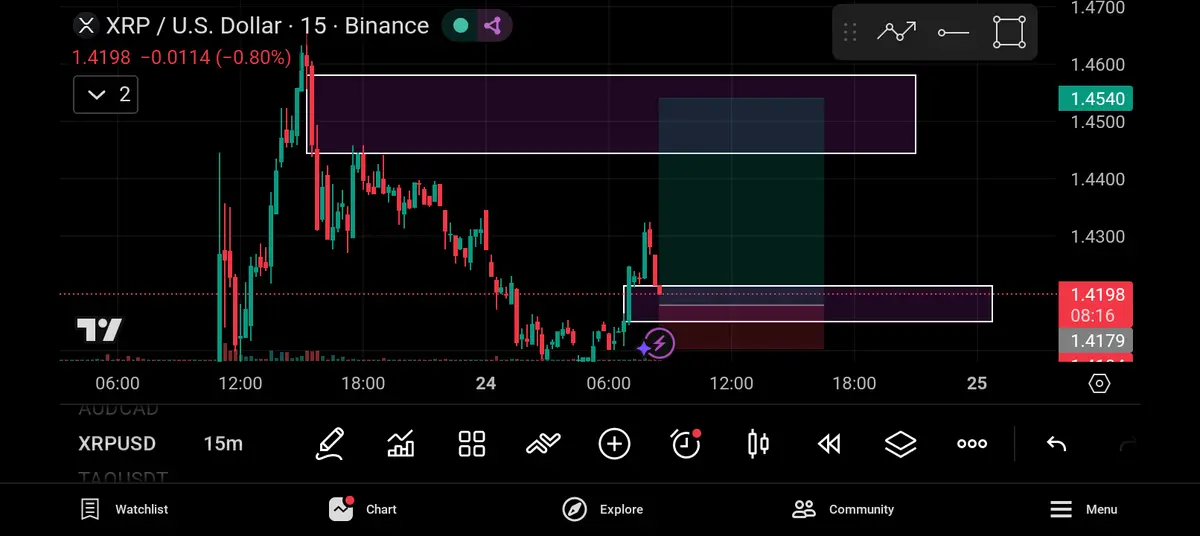Switch to the Explore tab
1200x536 pixels.
tap(602, 509)
